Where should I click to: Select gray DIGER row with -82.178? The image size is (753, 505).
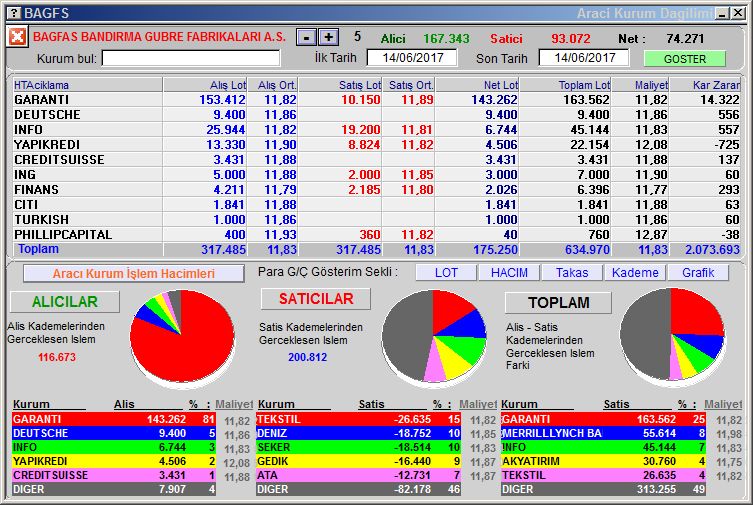(x=359, y=489)
